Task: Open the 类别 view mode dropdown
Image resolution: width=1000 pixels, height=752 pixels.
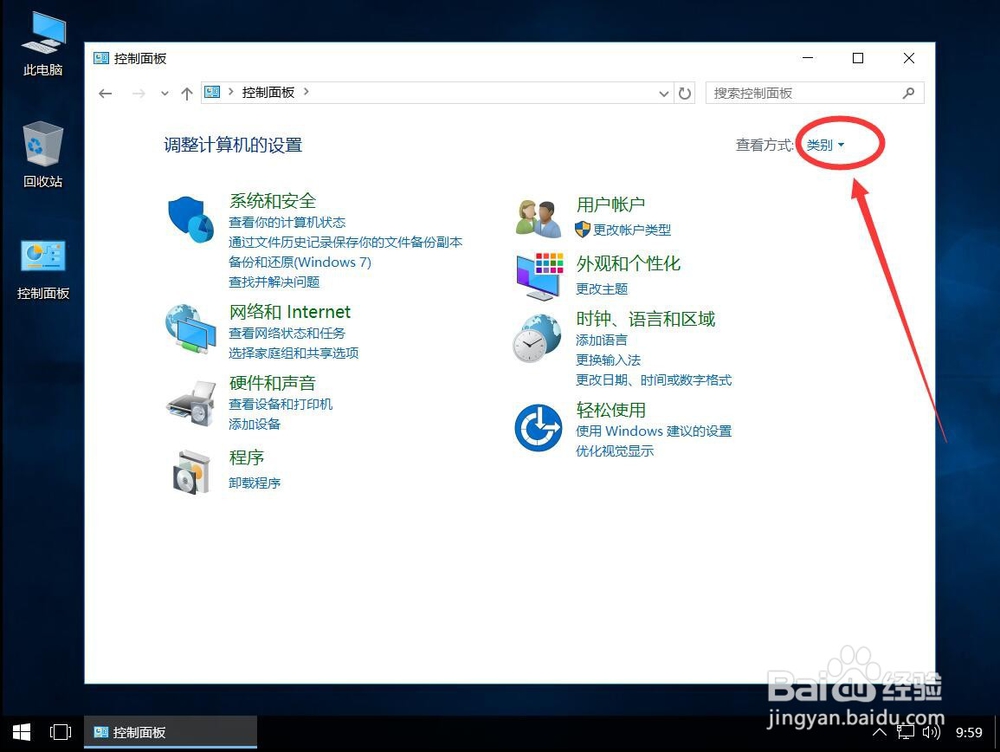Action: 822,144
